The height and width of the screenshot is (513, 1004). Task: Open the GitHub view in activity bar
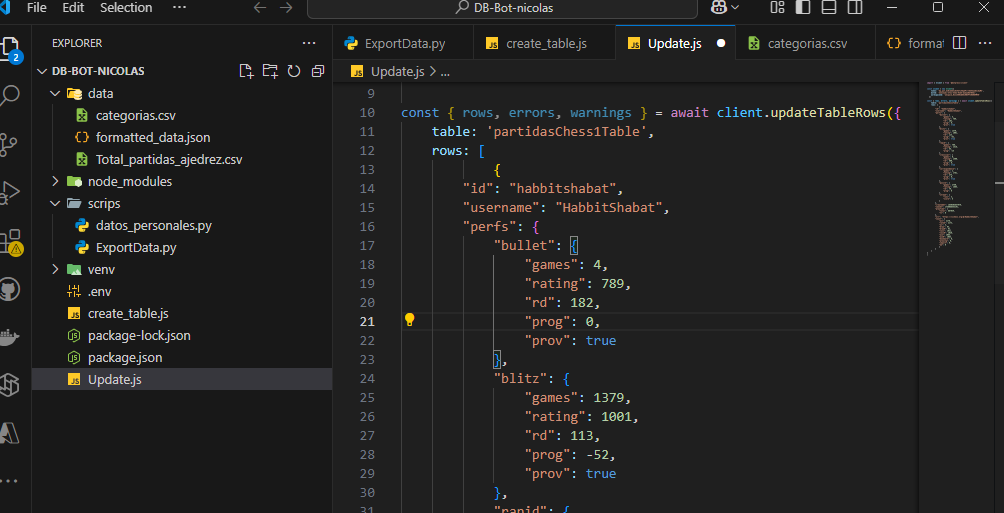click(x=10, y=290)
